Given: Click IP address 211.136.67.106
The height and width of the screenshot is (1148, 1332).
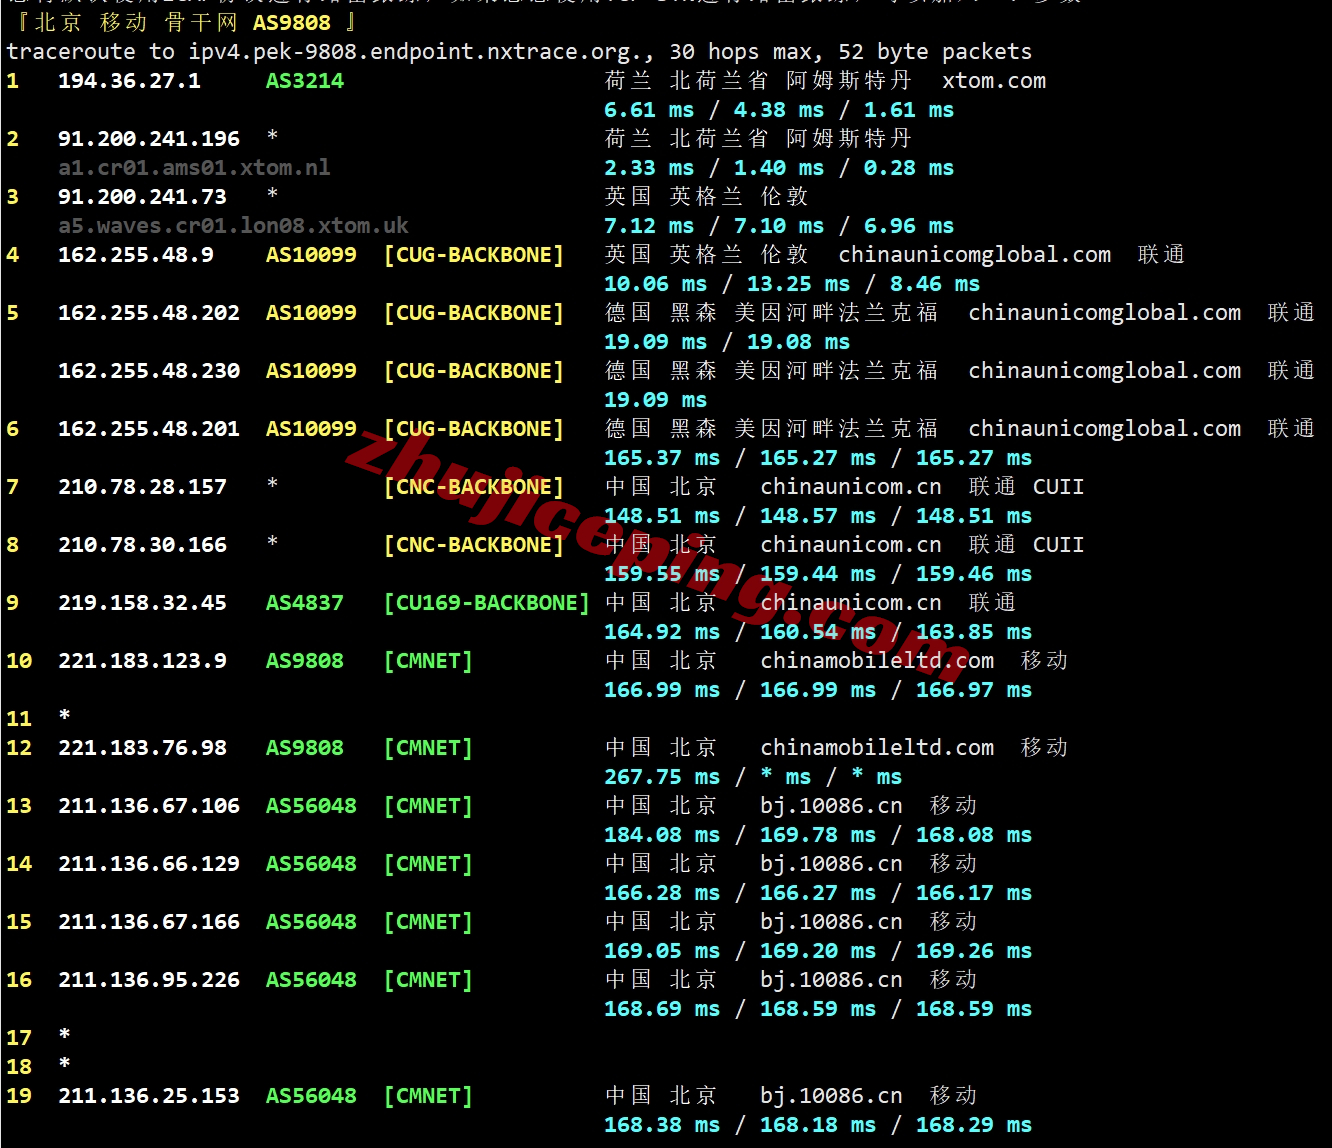Looking at the screenshot, I should (149, 806).
